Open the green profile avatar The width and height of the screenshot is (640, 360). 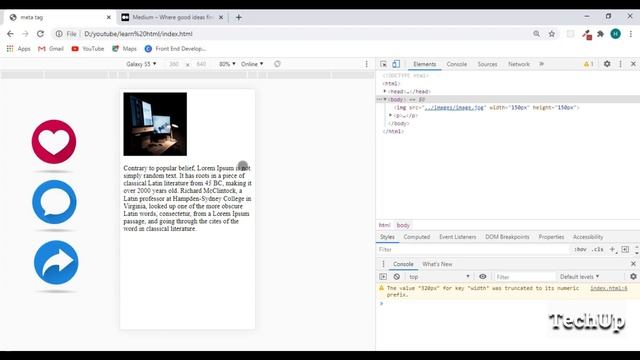tap(616, 34)
